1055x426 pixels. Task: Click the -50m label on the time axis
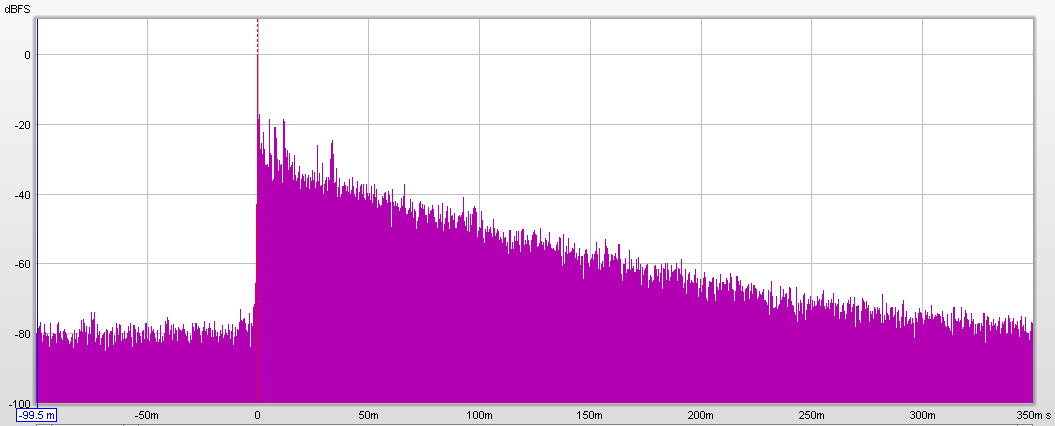(x=146, y=414)
